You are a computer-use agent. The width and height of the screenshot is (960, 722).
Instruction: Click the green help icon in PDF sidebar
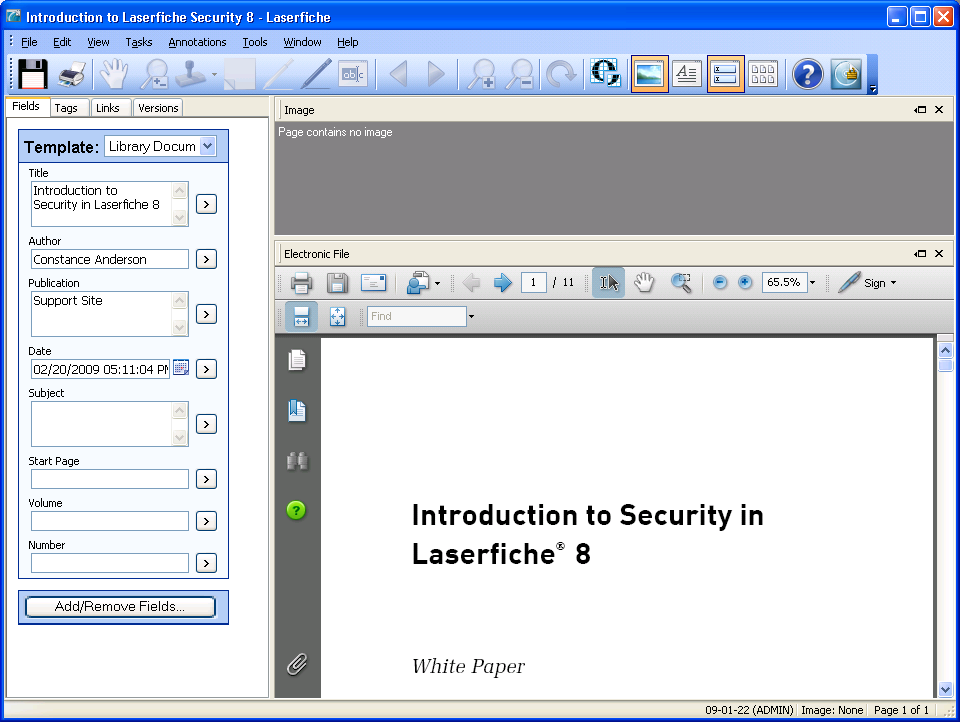(296, 510)
